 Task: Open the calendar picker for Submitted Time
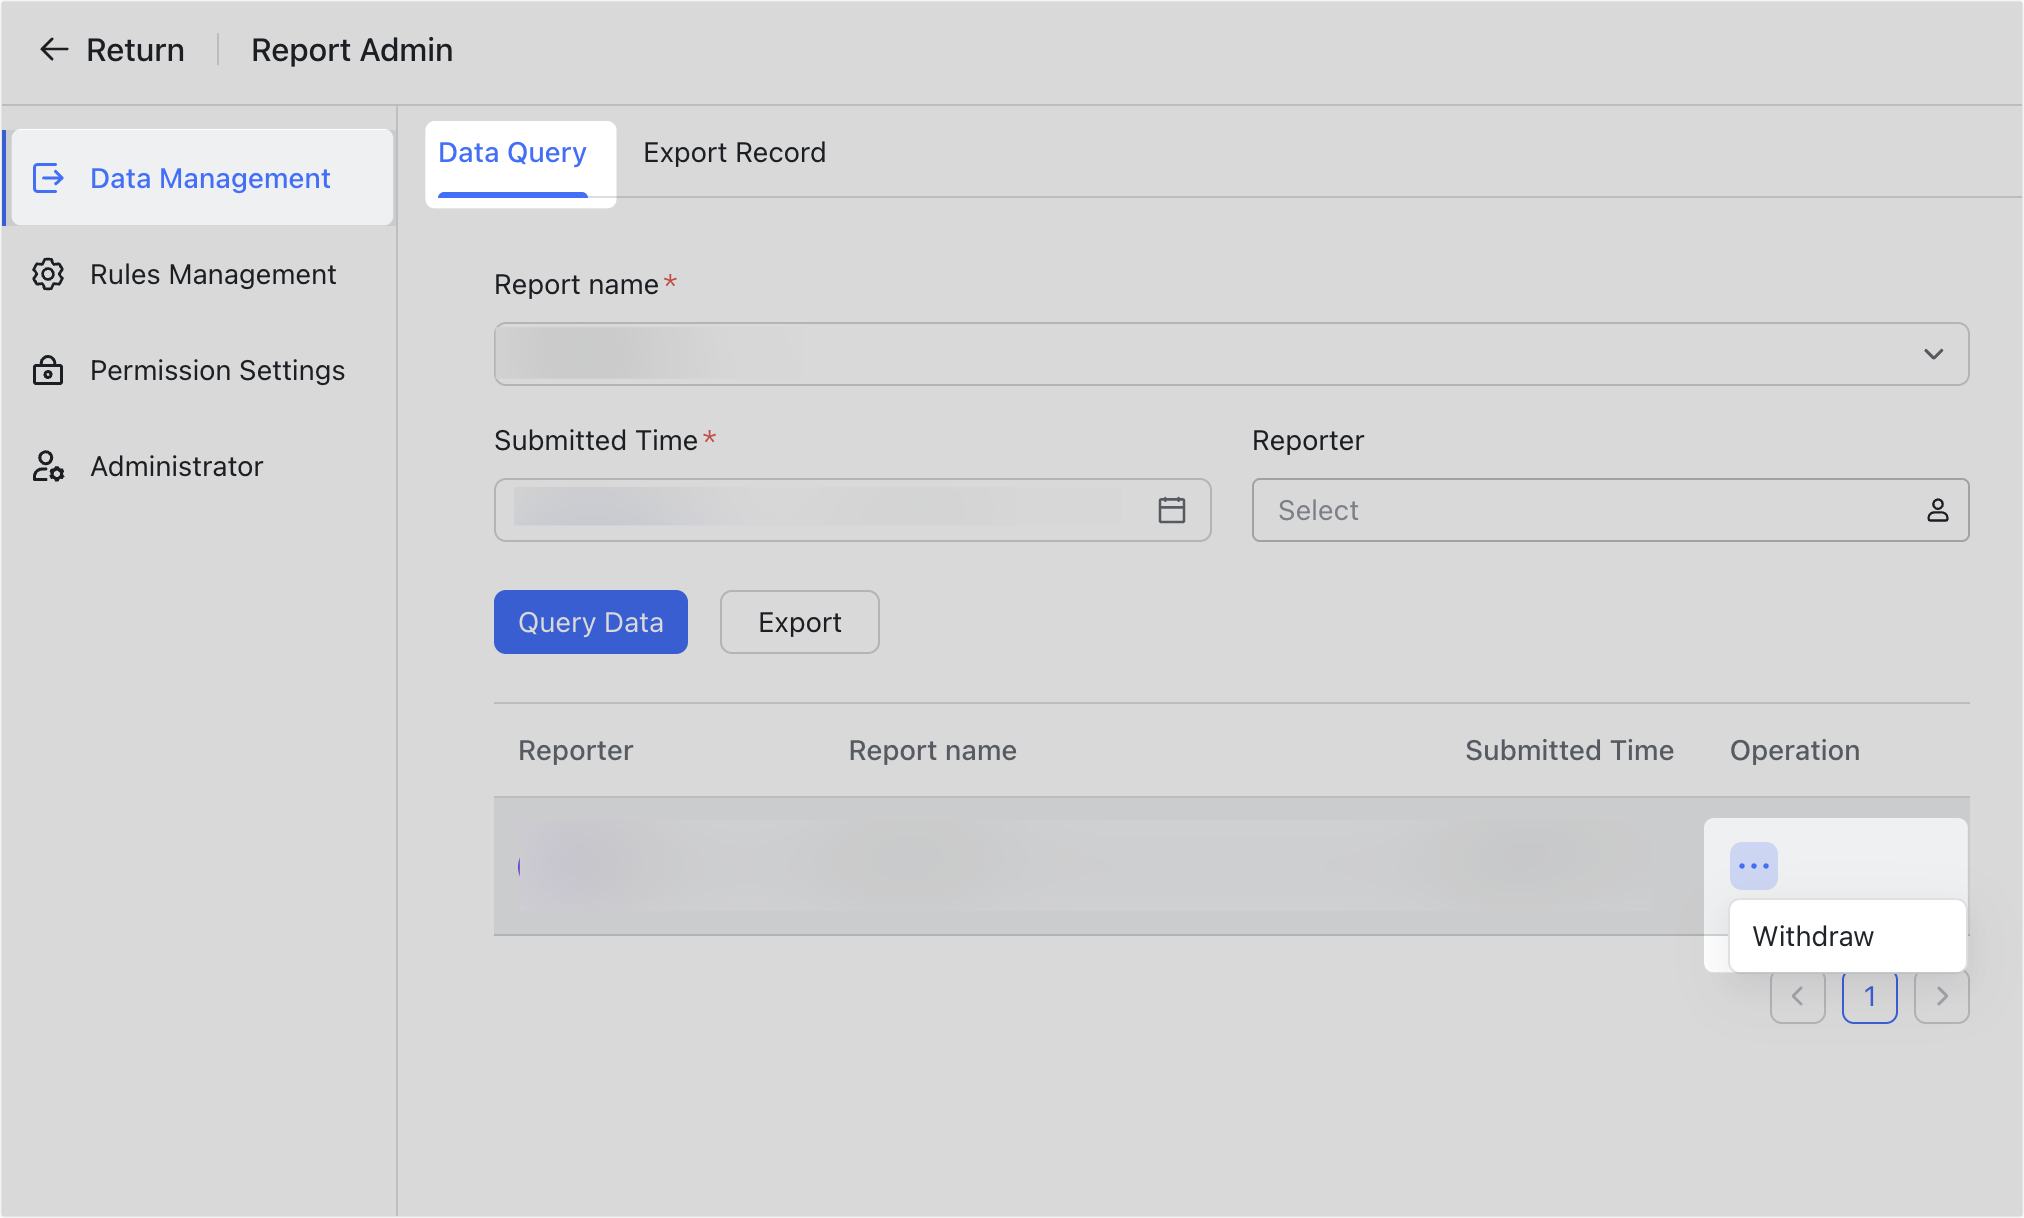click(x=1170, y=510)
